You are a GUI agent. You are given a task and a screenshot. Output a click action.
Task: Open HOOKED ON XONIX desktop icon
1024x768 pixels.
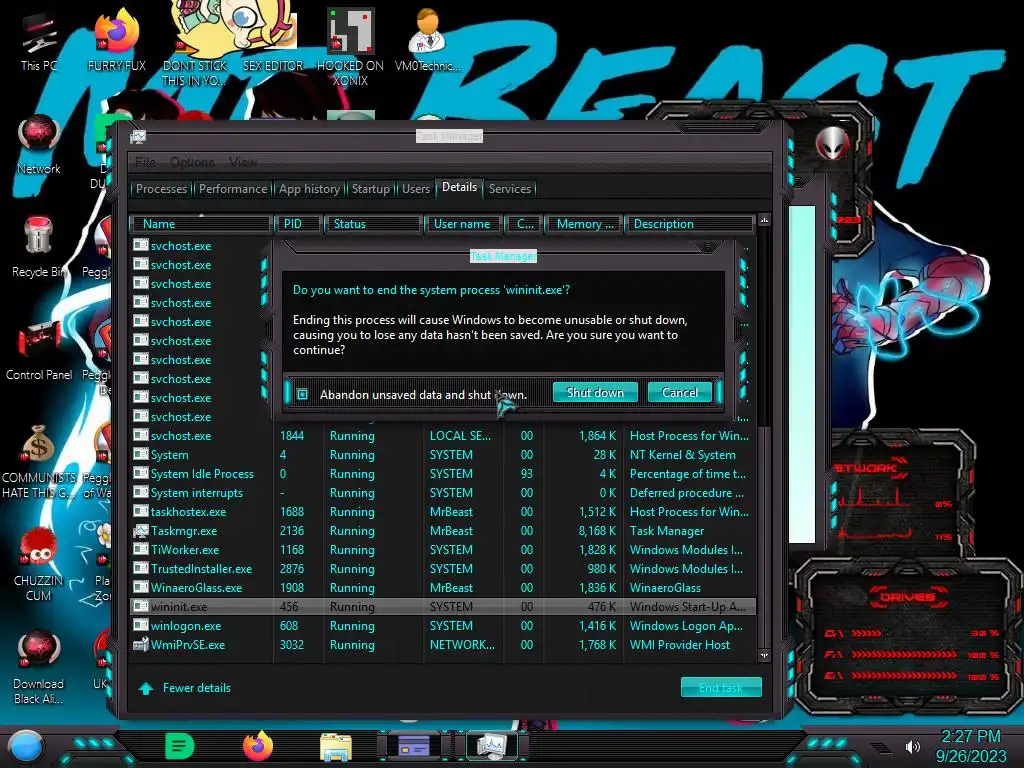(x=351, y=47)
